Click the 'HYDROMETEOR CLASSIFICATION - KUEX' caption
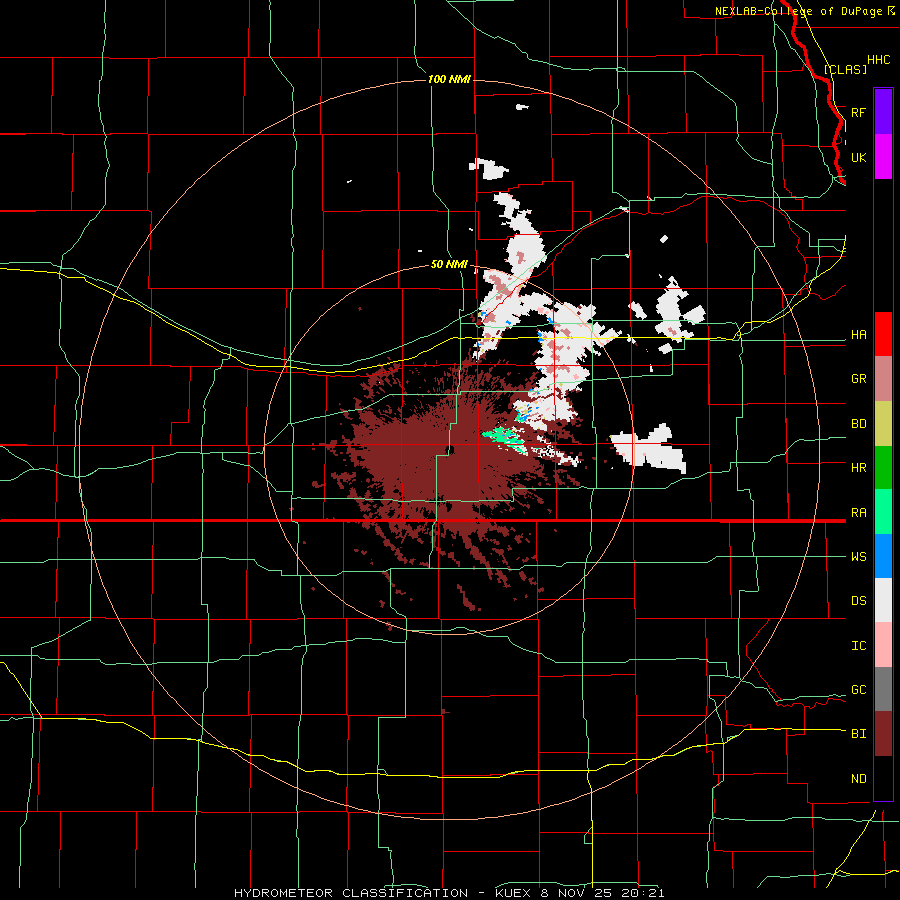Viewport: 900px width, 900px height. [x=385, y=893]
